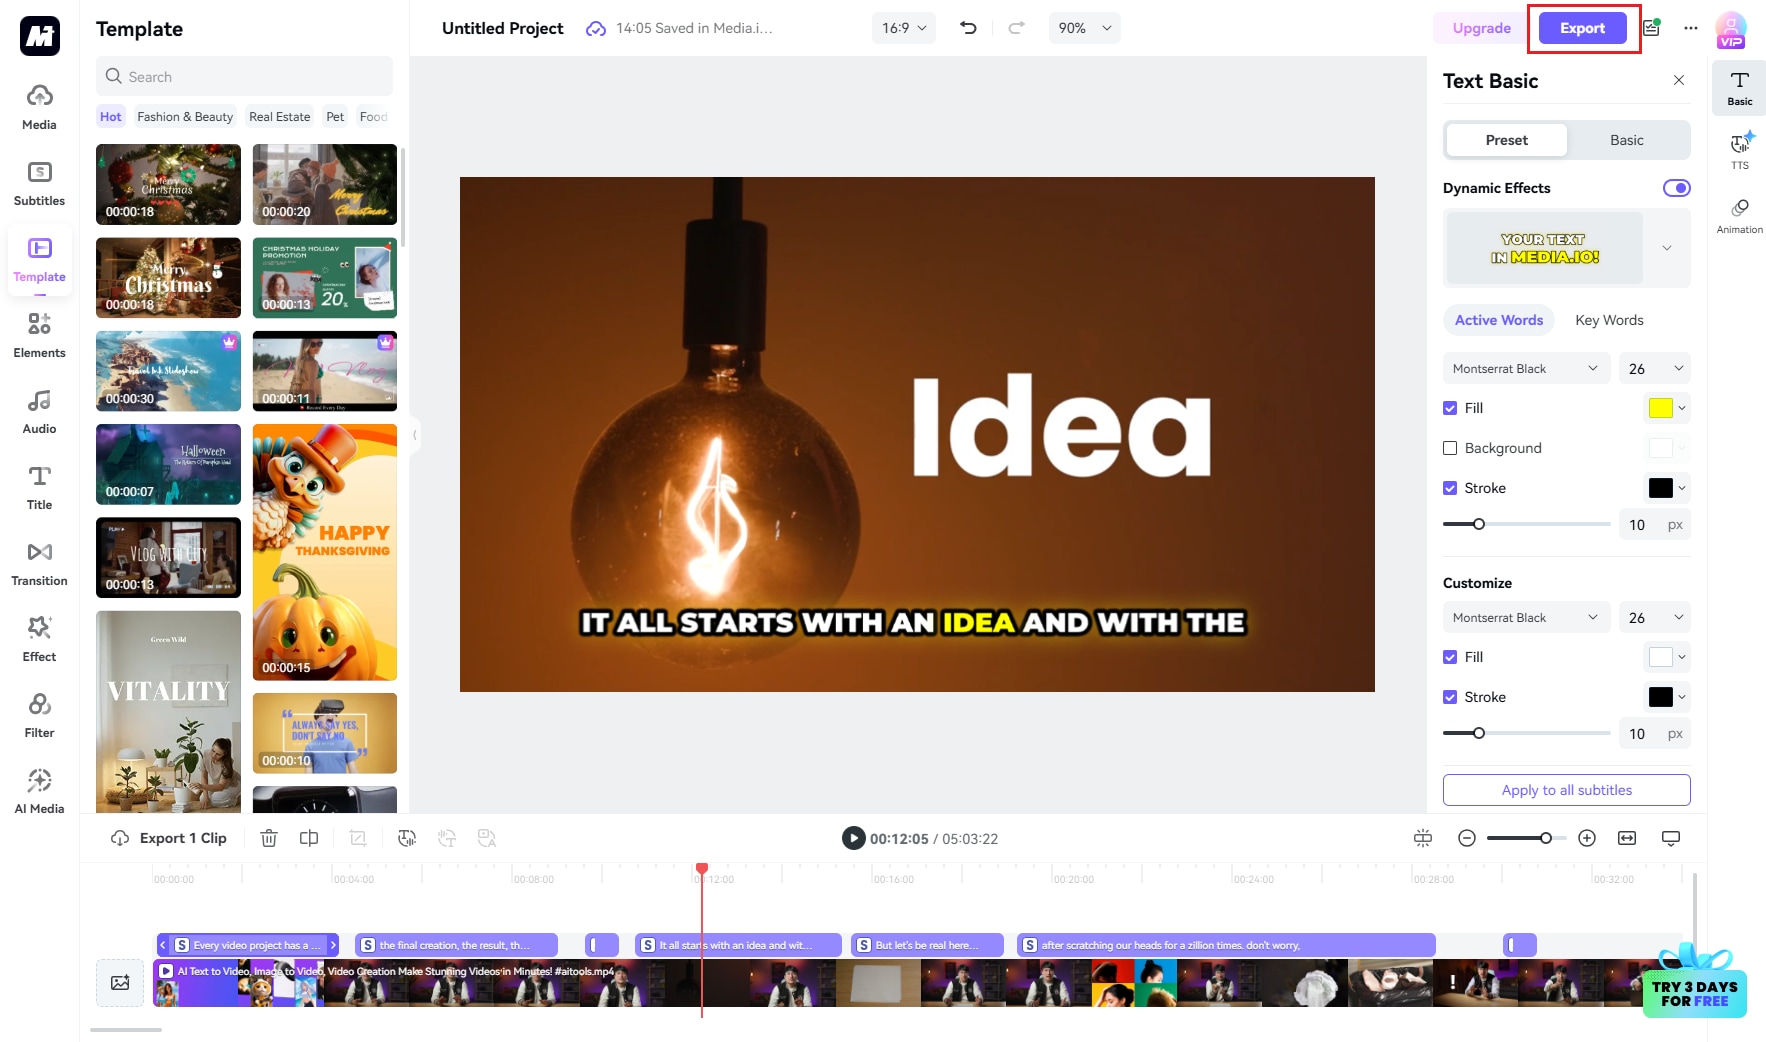Viewport: 1766px width, 1042px height.
Task: Click the add media track icon
Action: tap(120, 983)
